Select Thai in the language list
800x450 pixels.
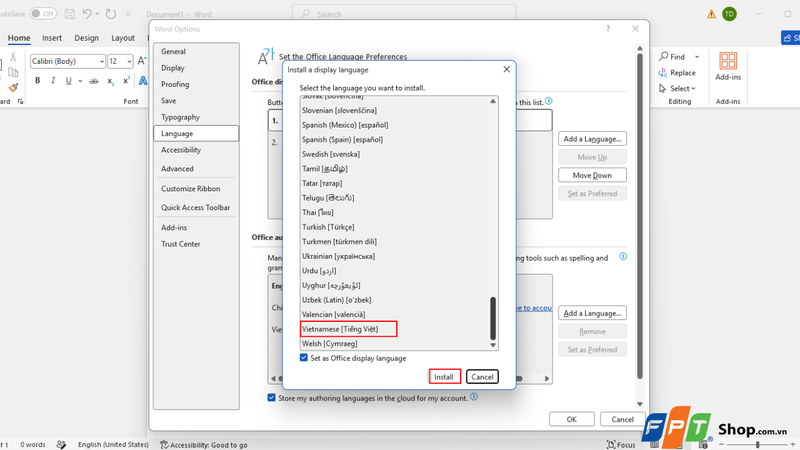click(x=394, y=212)
